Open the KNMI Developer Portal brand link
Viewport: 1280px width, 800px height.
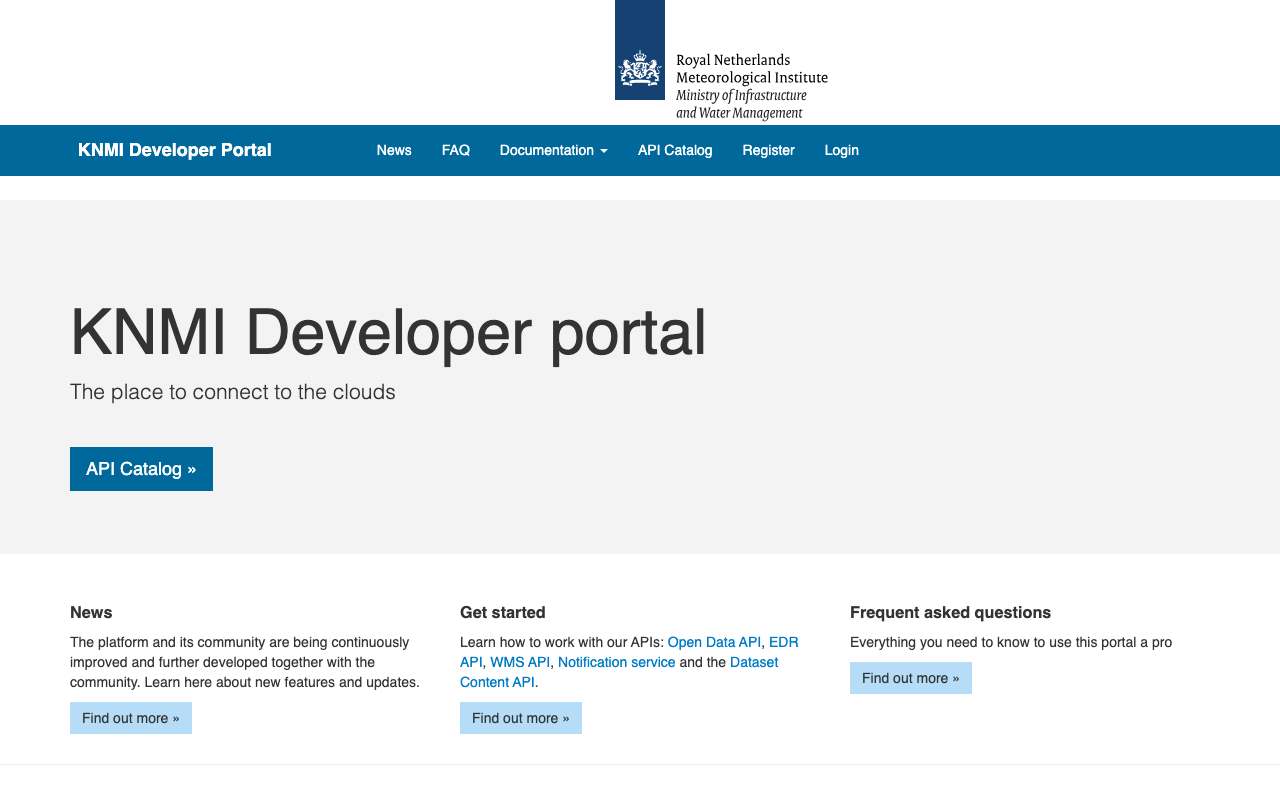[x=175, y=150]
